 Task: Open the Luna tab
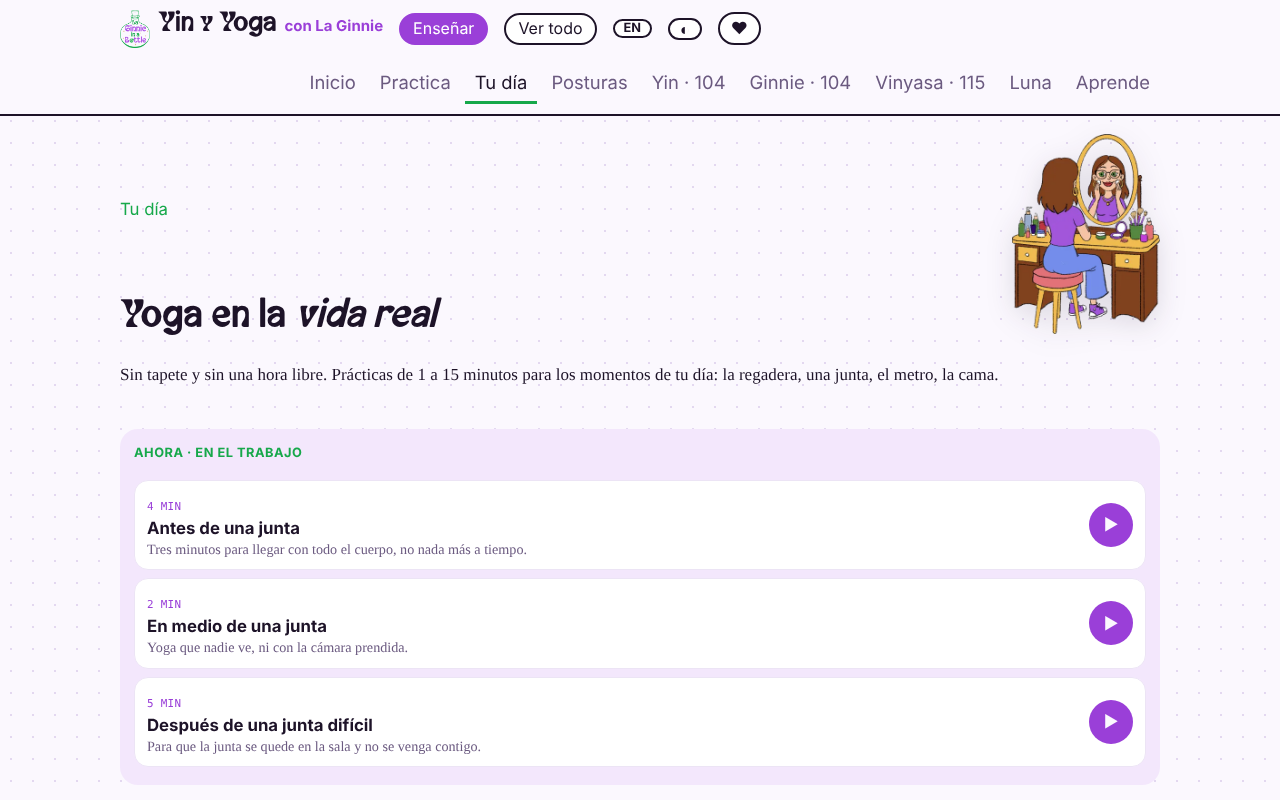[x=1030, y=83]
